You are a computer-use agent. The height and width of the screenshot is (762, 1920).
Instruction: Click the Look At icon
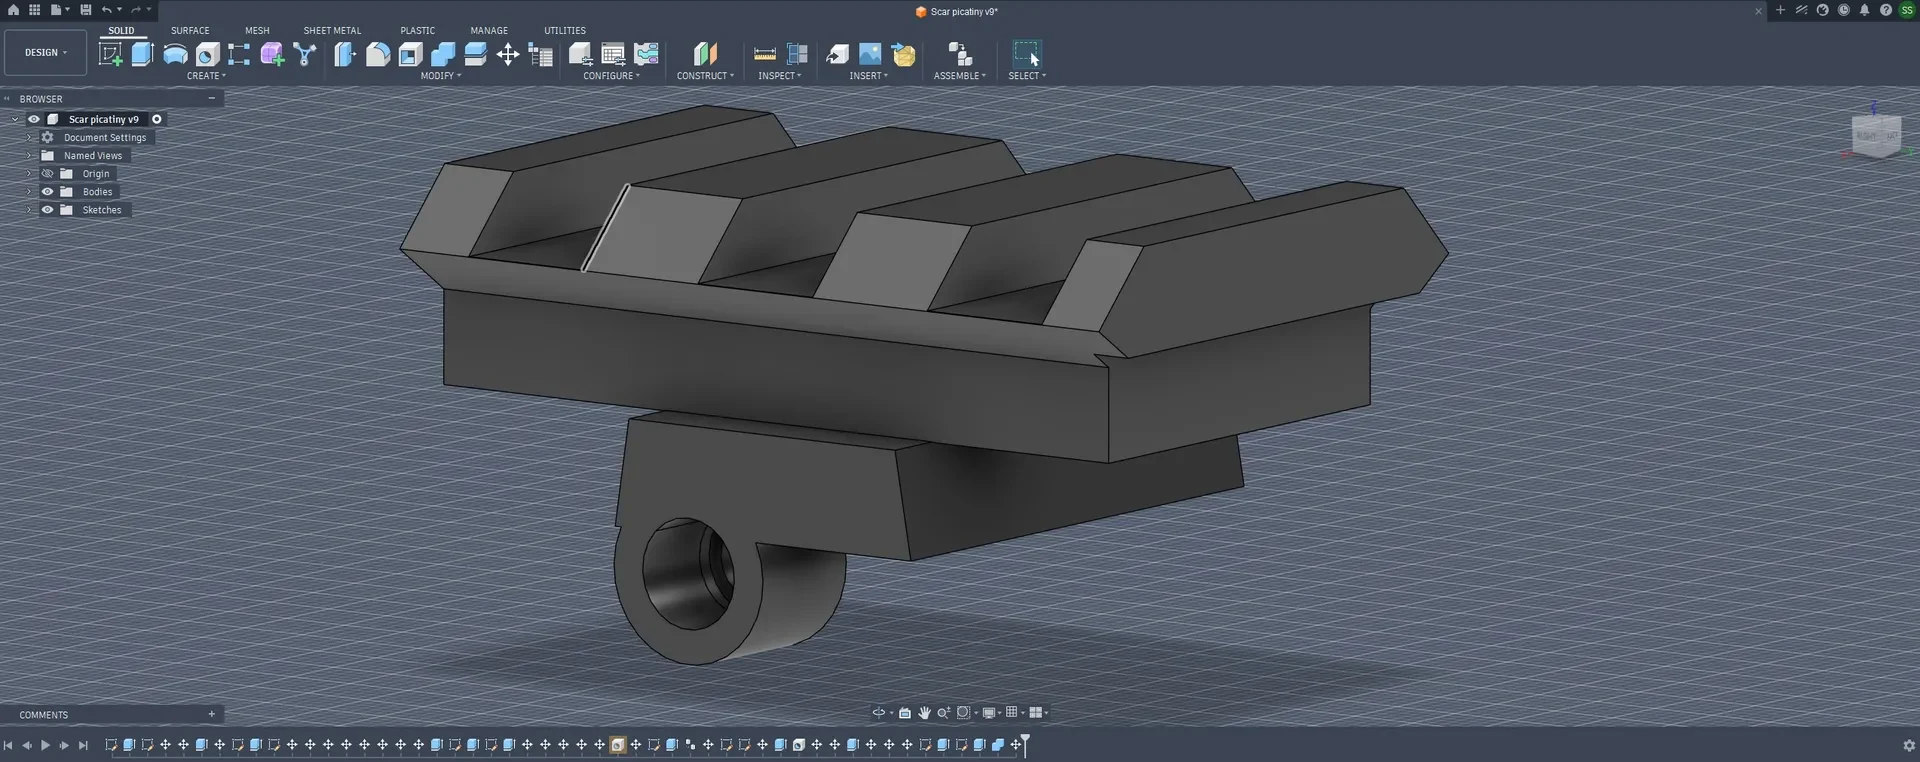905,713
